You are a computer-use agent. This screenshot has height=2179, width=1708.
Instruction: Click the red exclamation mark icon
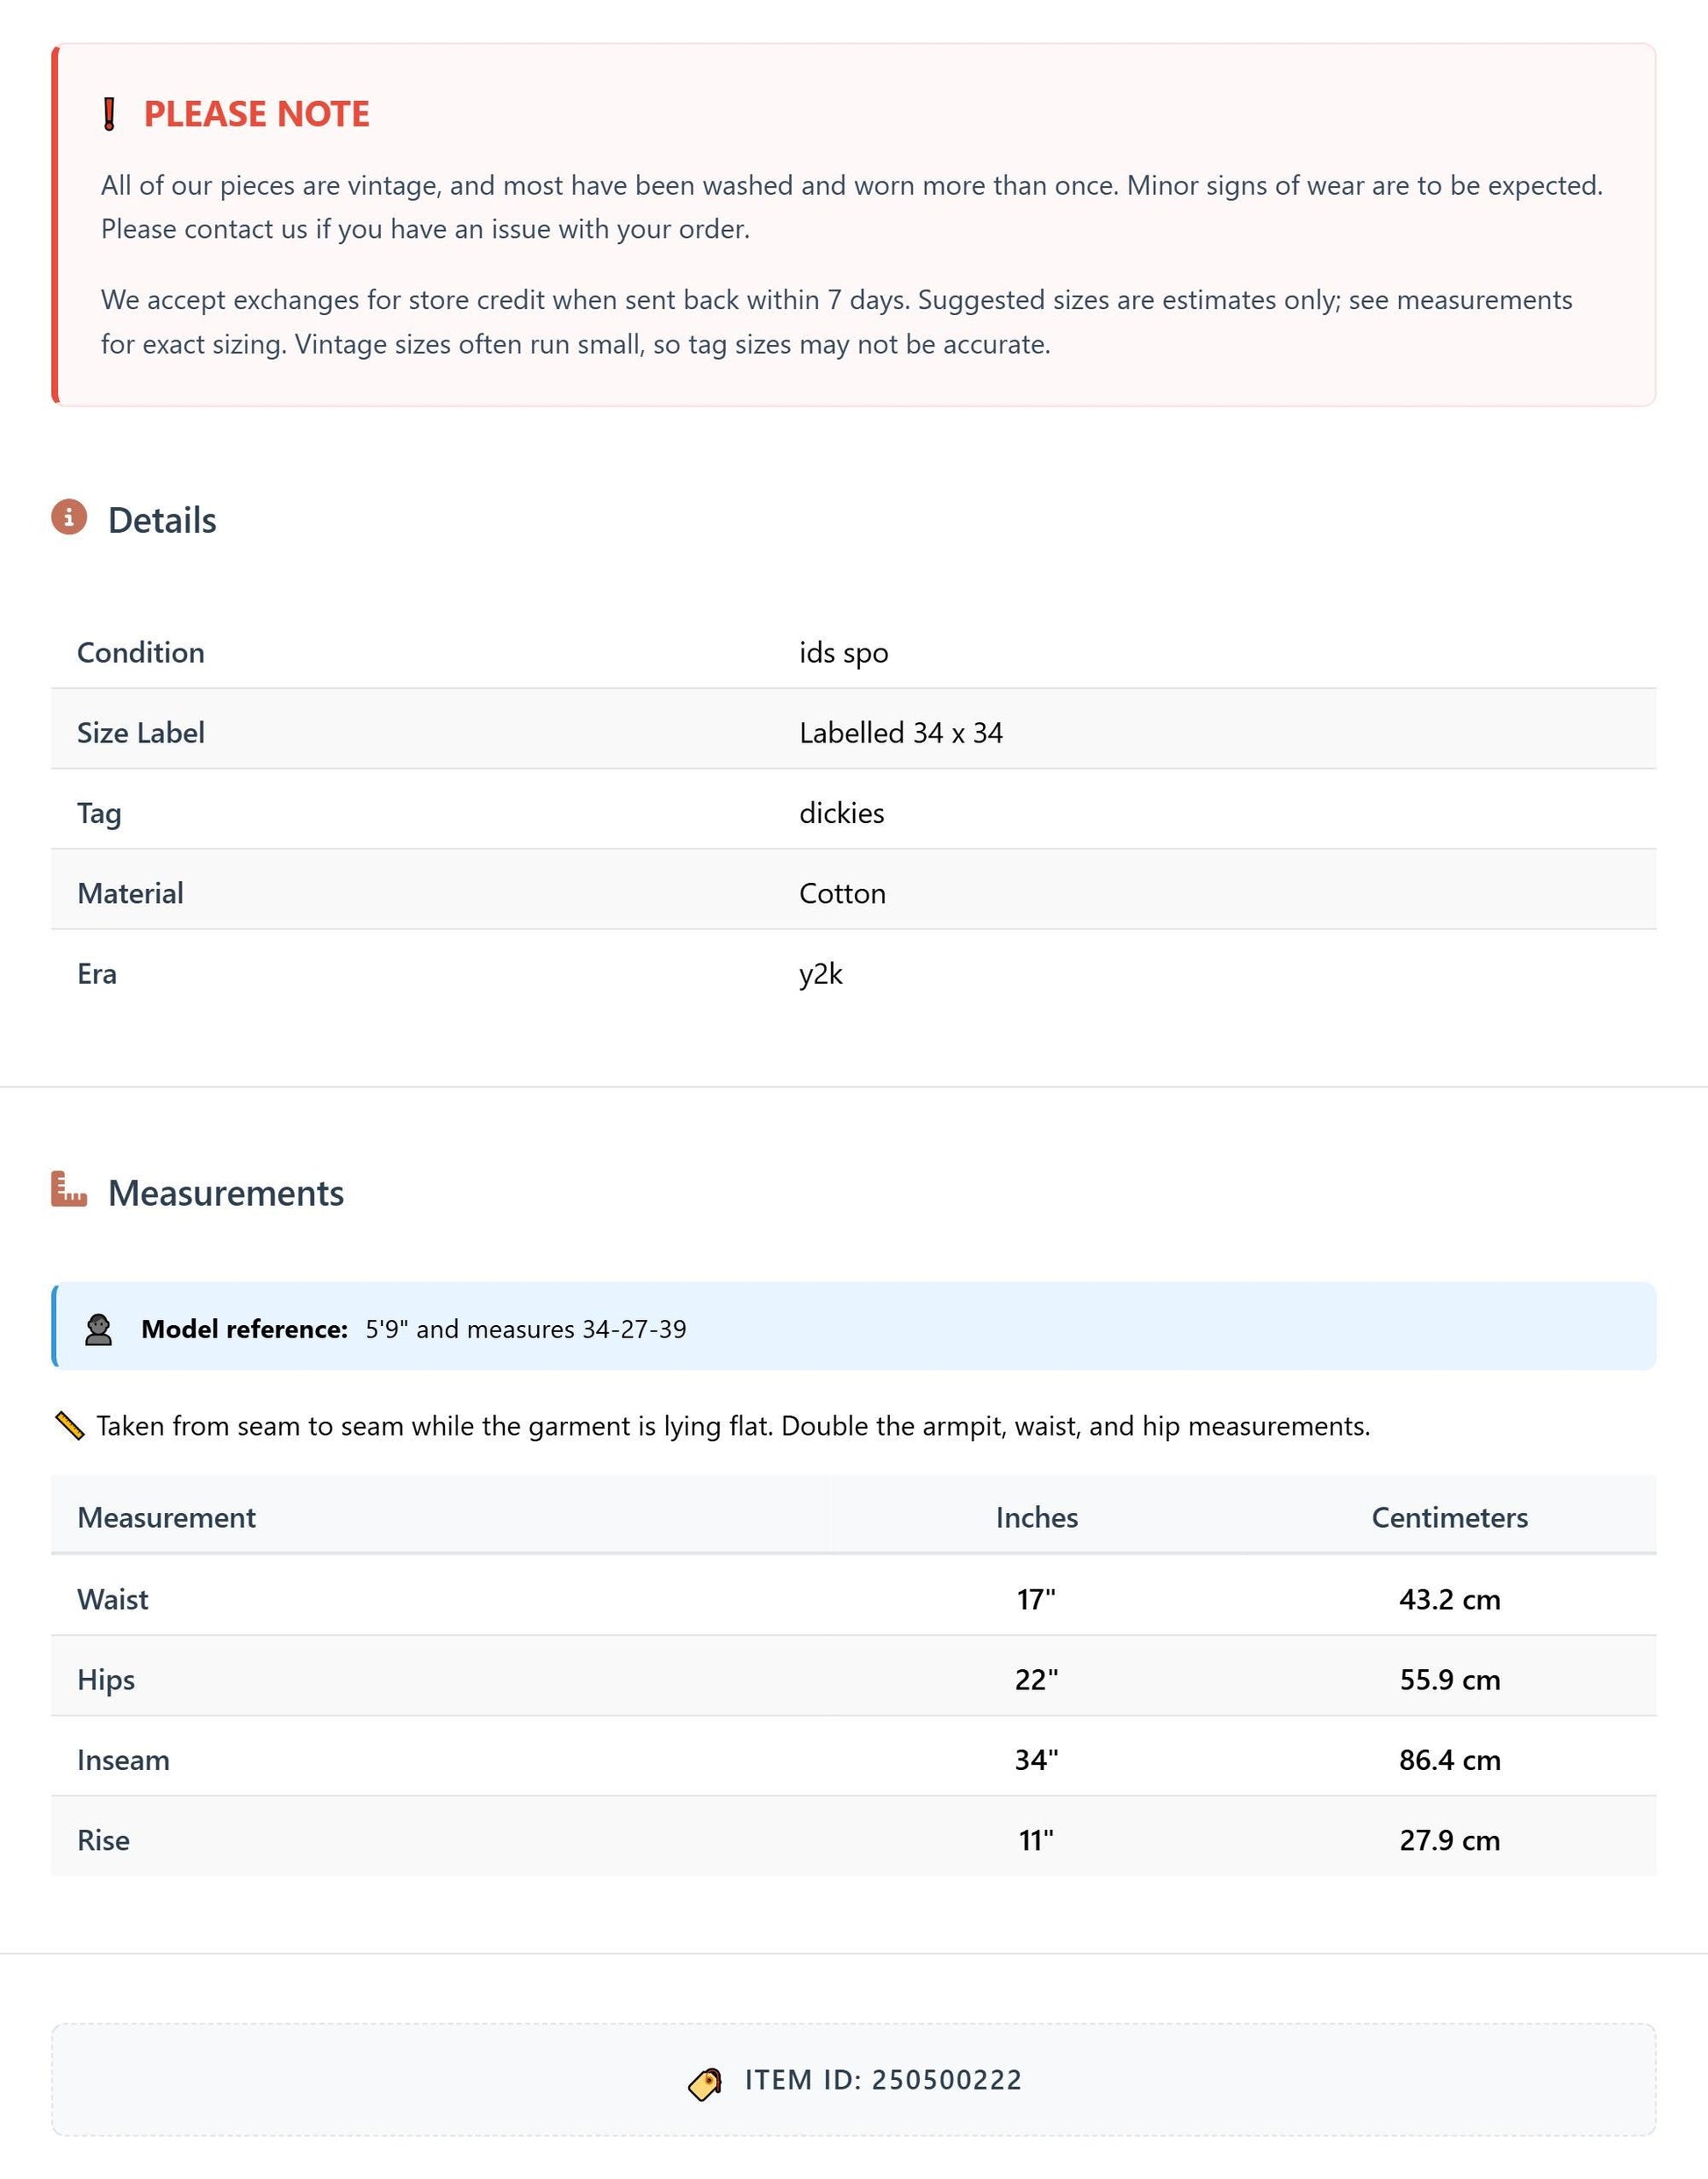click(x=110, y=114)
